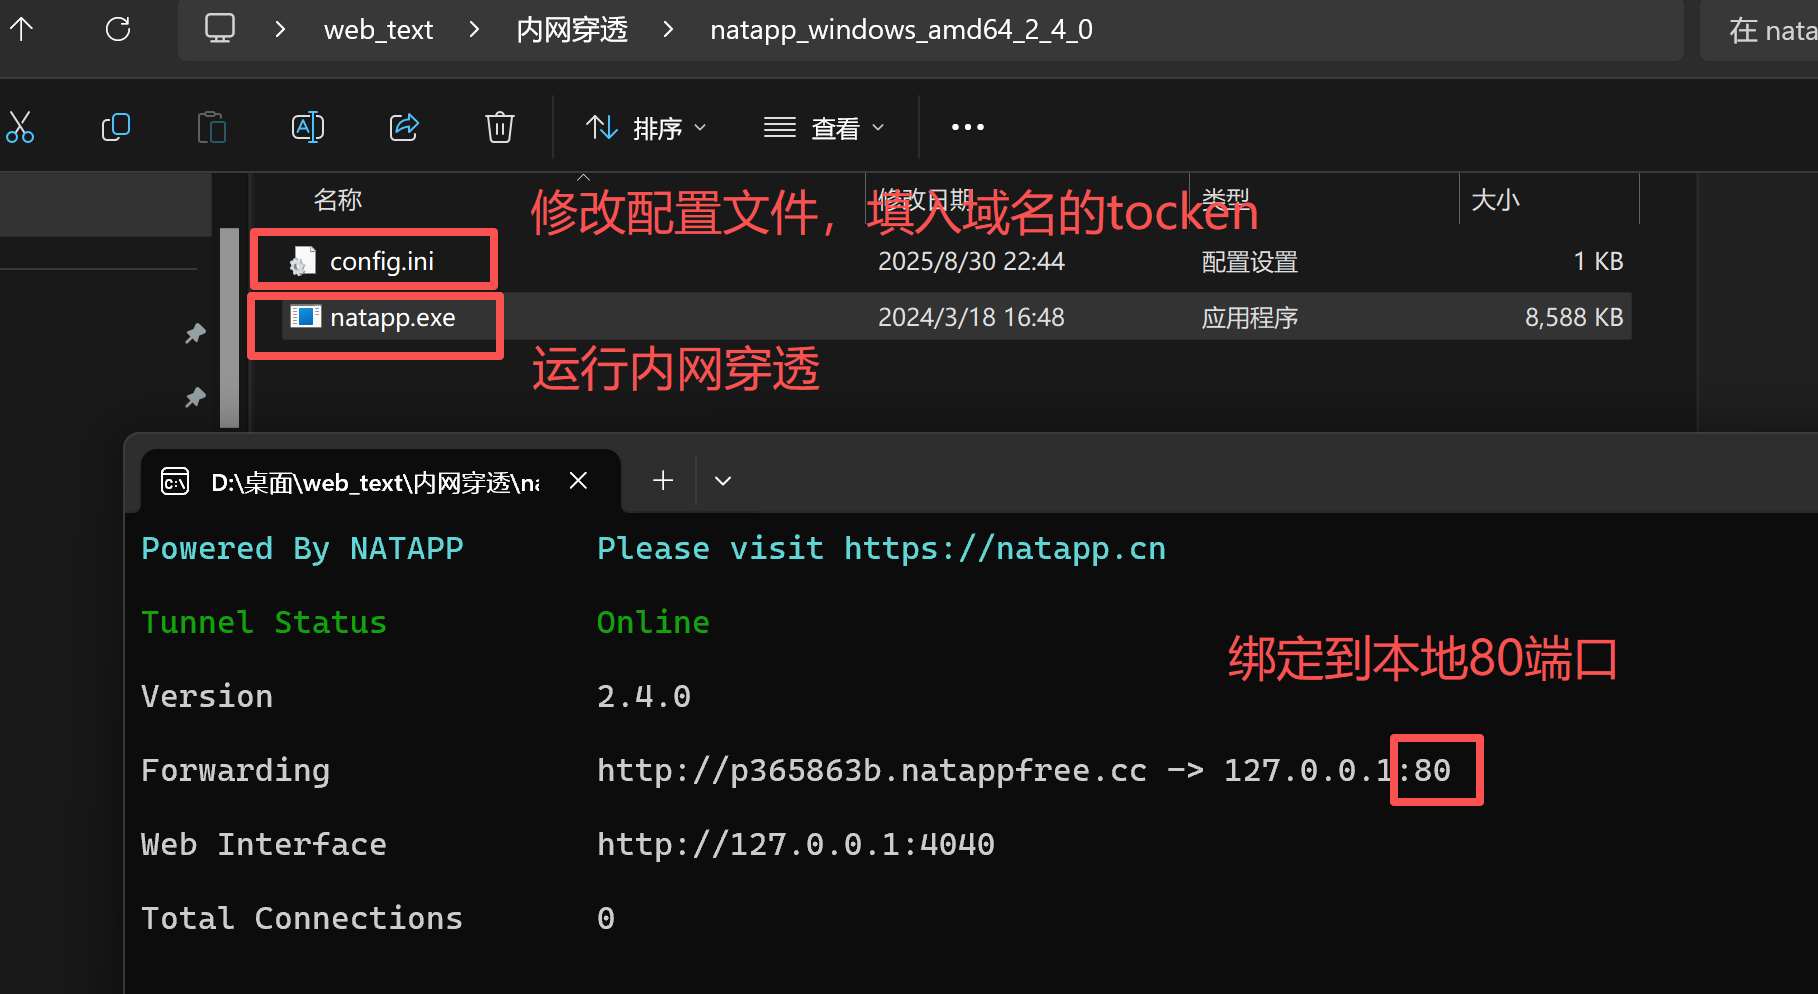Click the navigation pane scrollbar

pos(229,328)
